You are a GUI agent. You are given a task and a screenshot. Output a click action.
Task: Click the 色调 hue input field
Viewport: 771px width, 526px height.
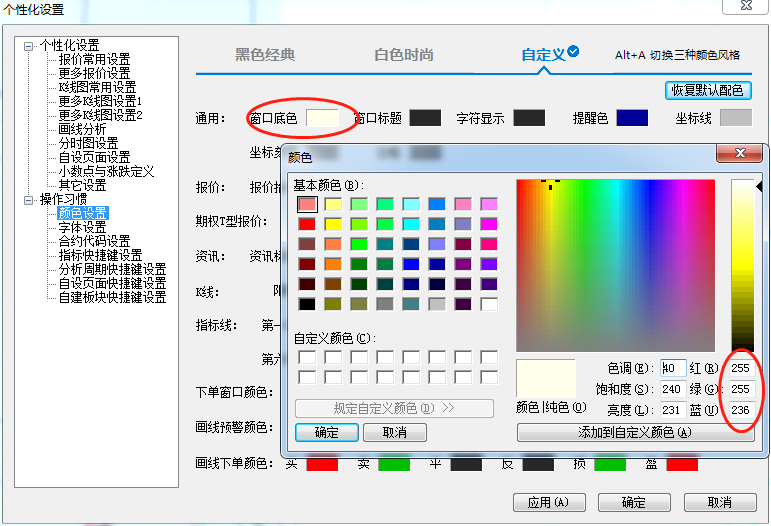coord(673,368)
